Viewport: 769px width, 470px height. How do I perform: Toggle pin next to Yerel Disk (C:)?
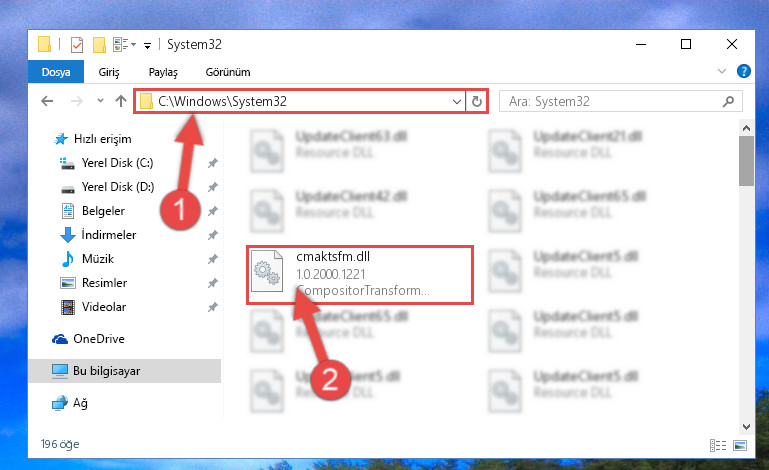click(212, 163)
